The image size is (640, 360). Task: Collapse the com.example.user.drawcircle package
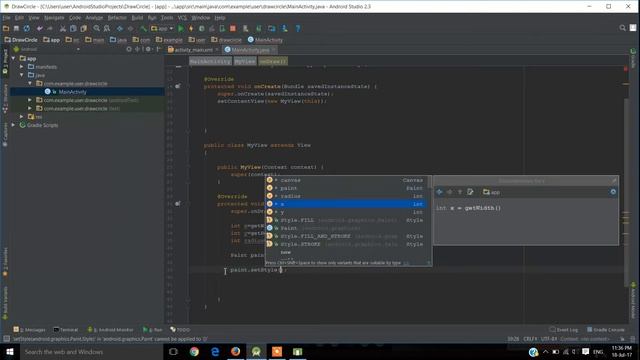[30, 83]
